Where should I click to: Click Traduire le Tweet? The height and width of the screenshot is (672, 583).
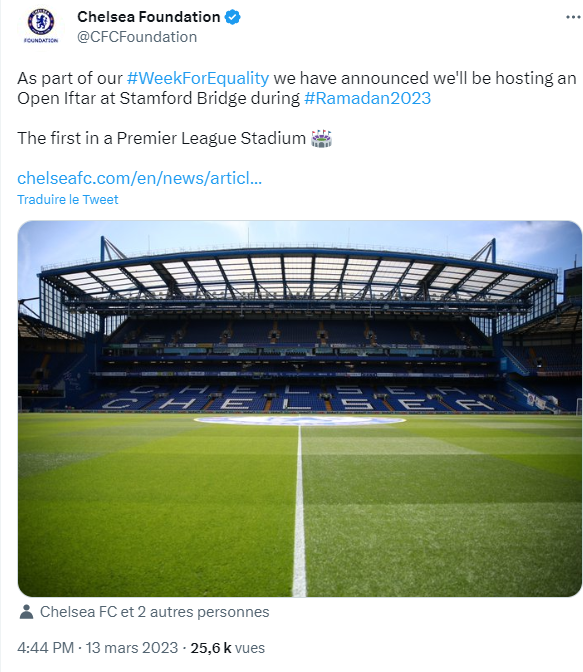pos(68,199)
